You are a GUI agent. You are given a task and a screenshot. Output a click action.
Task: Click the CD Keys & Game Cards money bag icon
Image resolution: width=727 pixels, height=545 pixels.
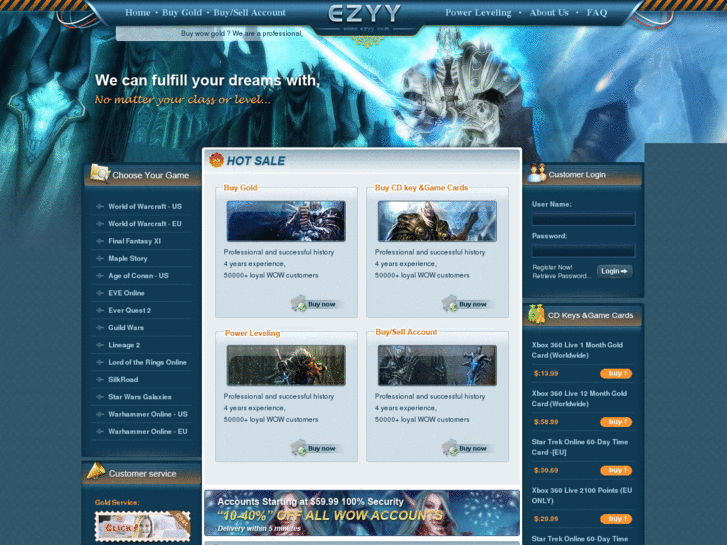click(x=536, y=314)
